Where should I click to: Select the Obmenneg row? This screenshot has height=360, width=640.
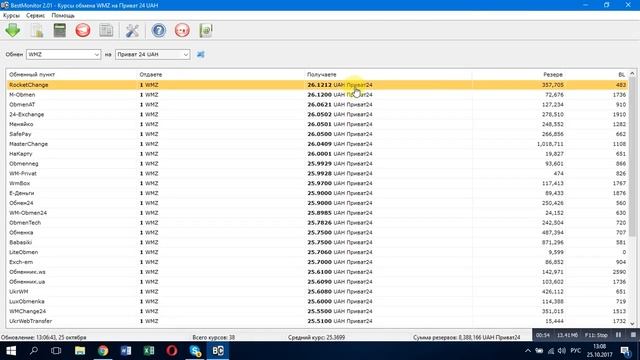318,164
